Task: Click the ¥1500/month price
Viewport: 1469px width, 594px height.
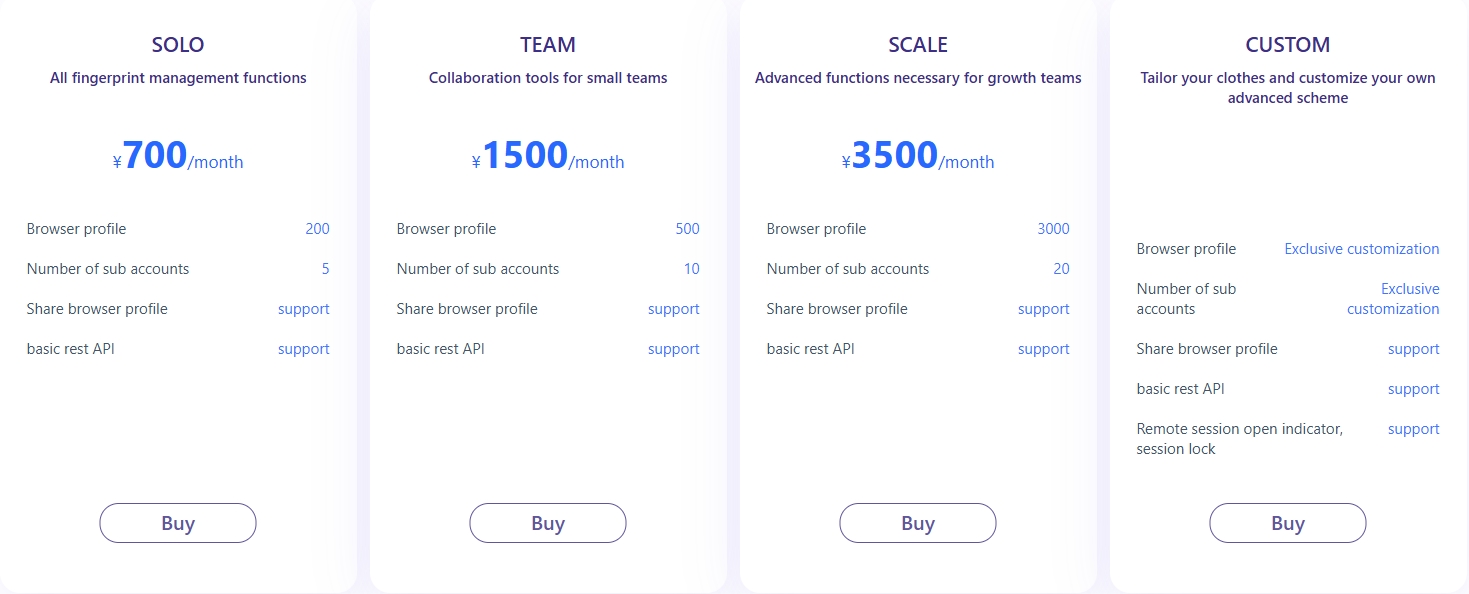Action: [548, 157]
